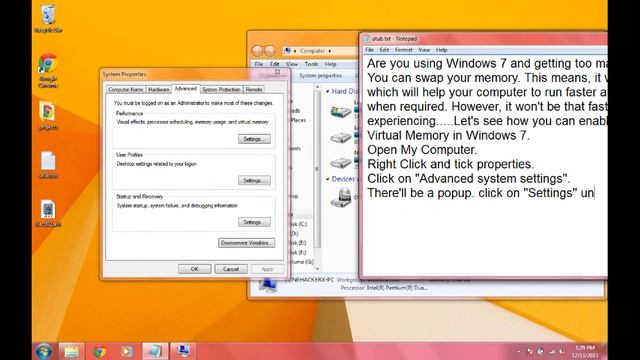
Task: Open User Profiles Settings button
Action: [x=254, y=180]
